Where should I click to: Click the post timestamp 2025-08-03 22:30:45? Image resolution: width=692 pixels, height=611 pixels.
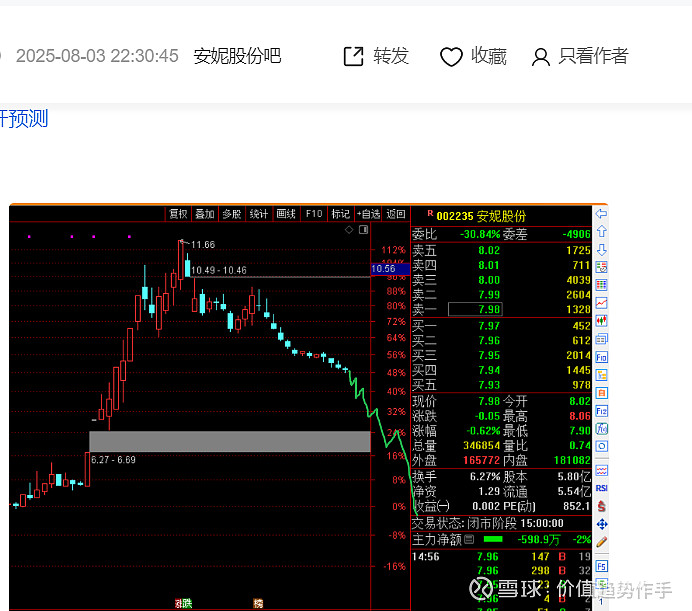[97, 56]
